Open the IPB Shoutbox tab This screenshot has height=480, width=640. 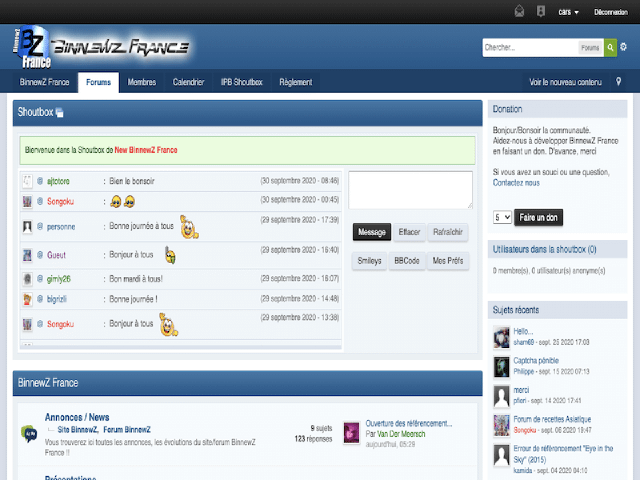point(242,82)
